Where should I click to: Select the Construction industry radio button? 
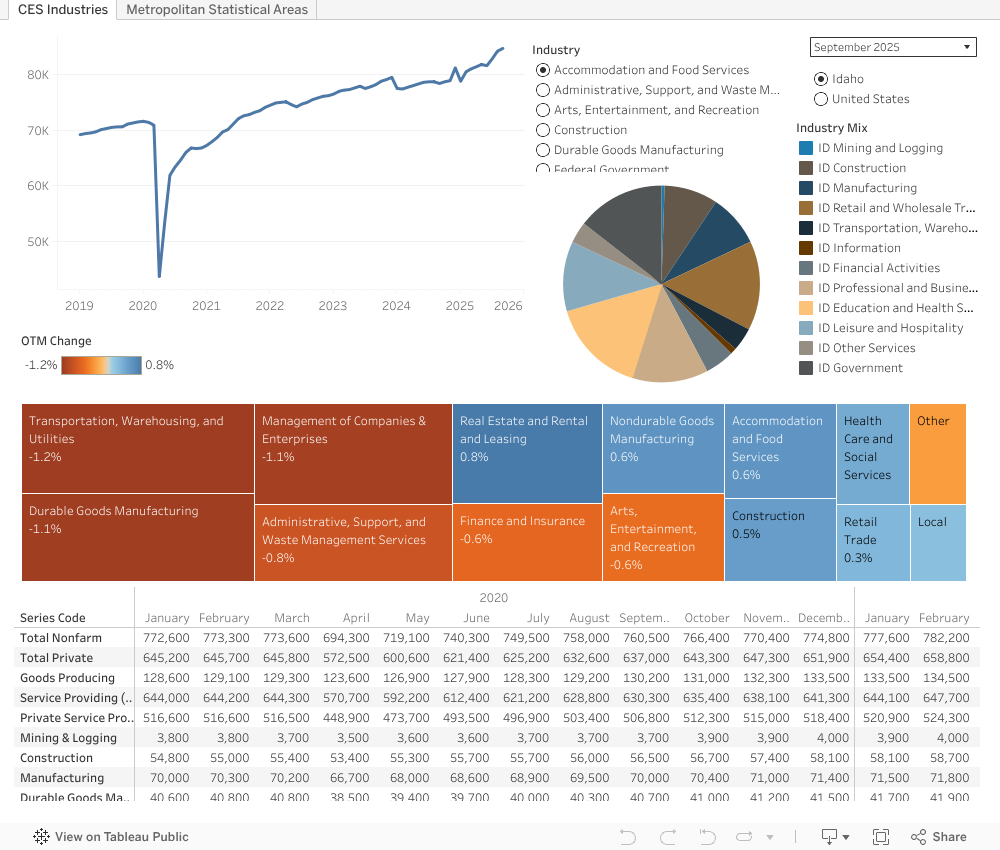click(543, 130)
